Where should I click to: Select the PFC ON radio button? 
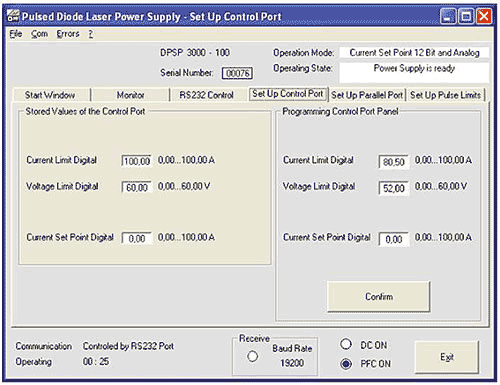[346, 364]
